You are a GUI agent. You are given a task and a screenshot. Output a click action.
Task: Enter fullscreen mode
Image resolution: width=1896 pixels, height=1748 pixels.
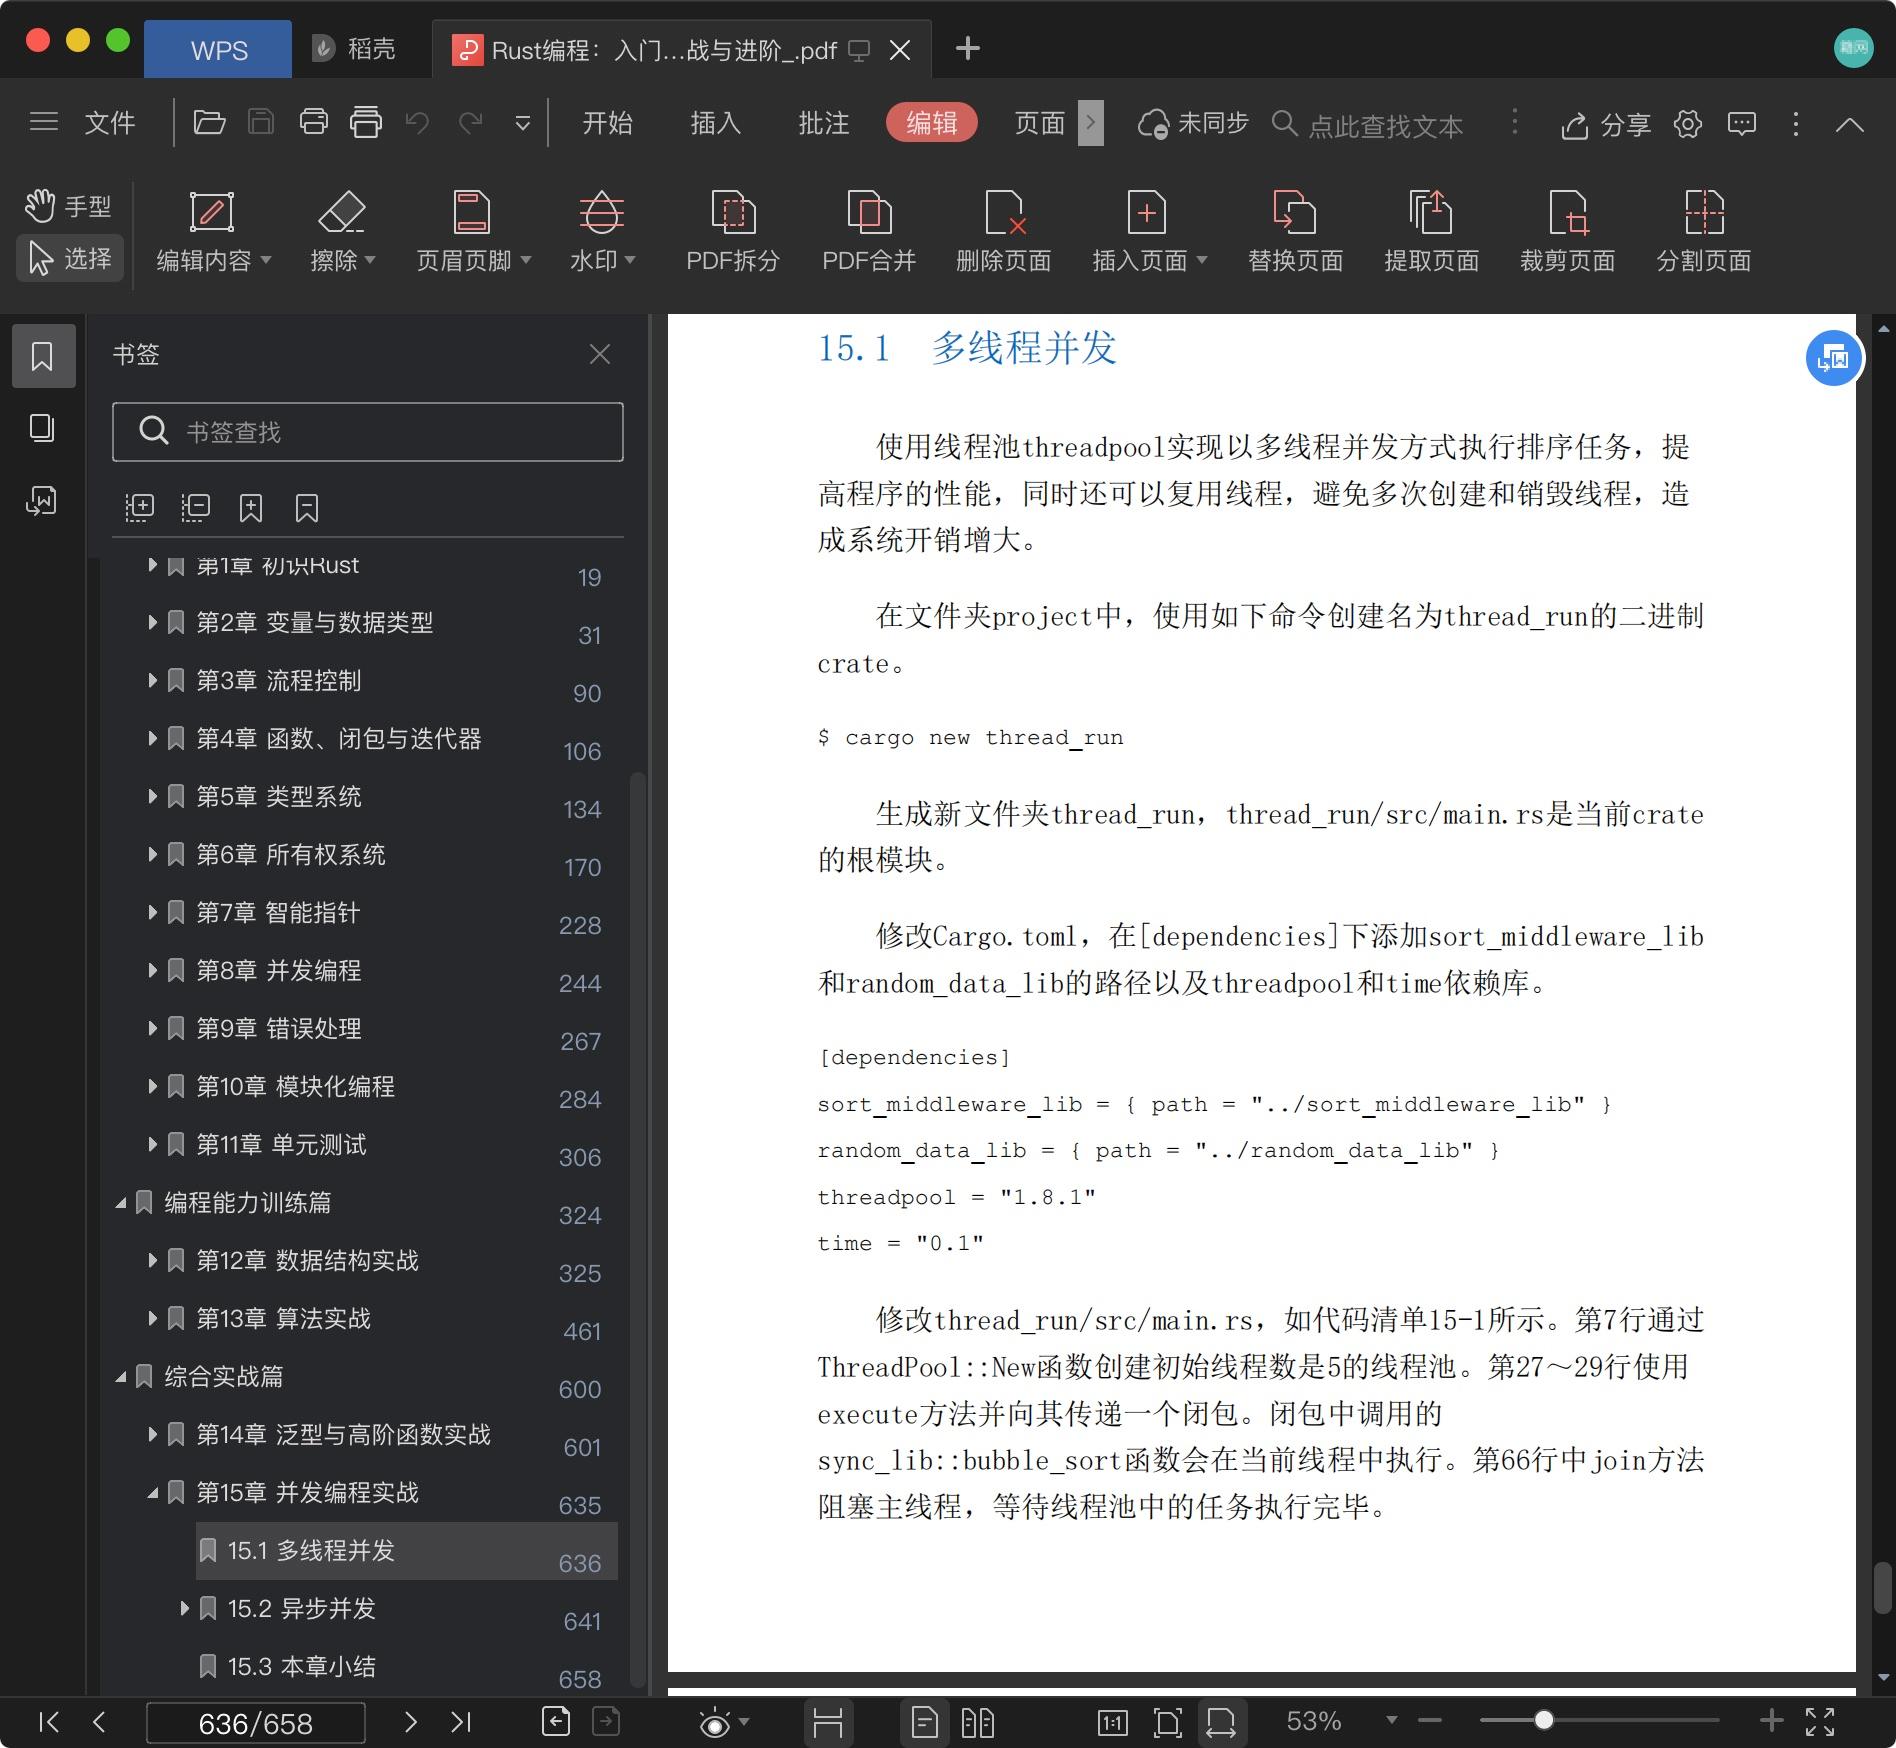click(1820, 1721)
